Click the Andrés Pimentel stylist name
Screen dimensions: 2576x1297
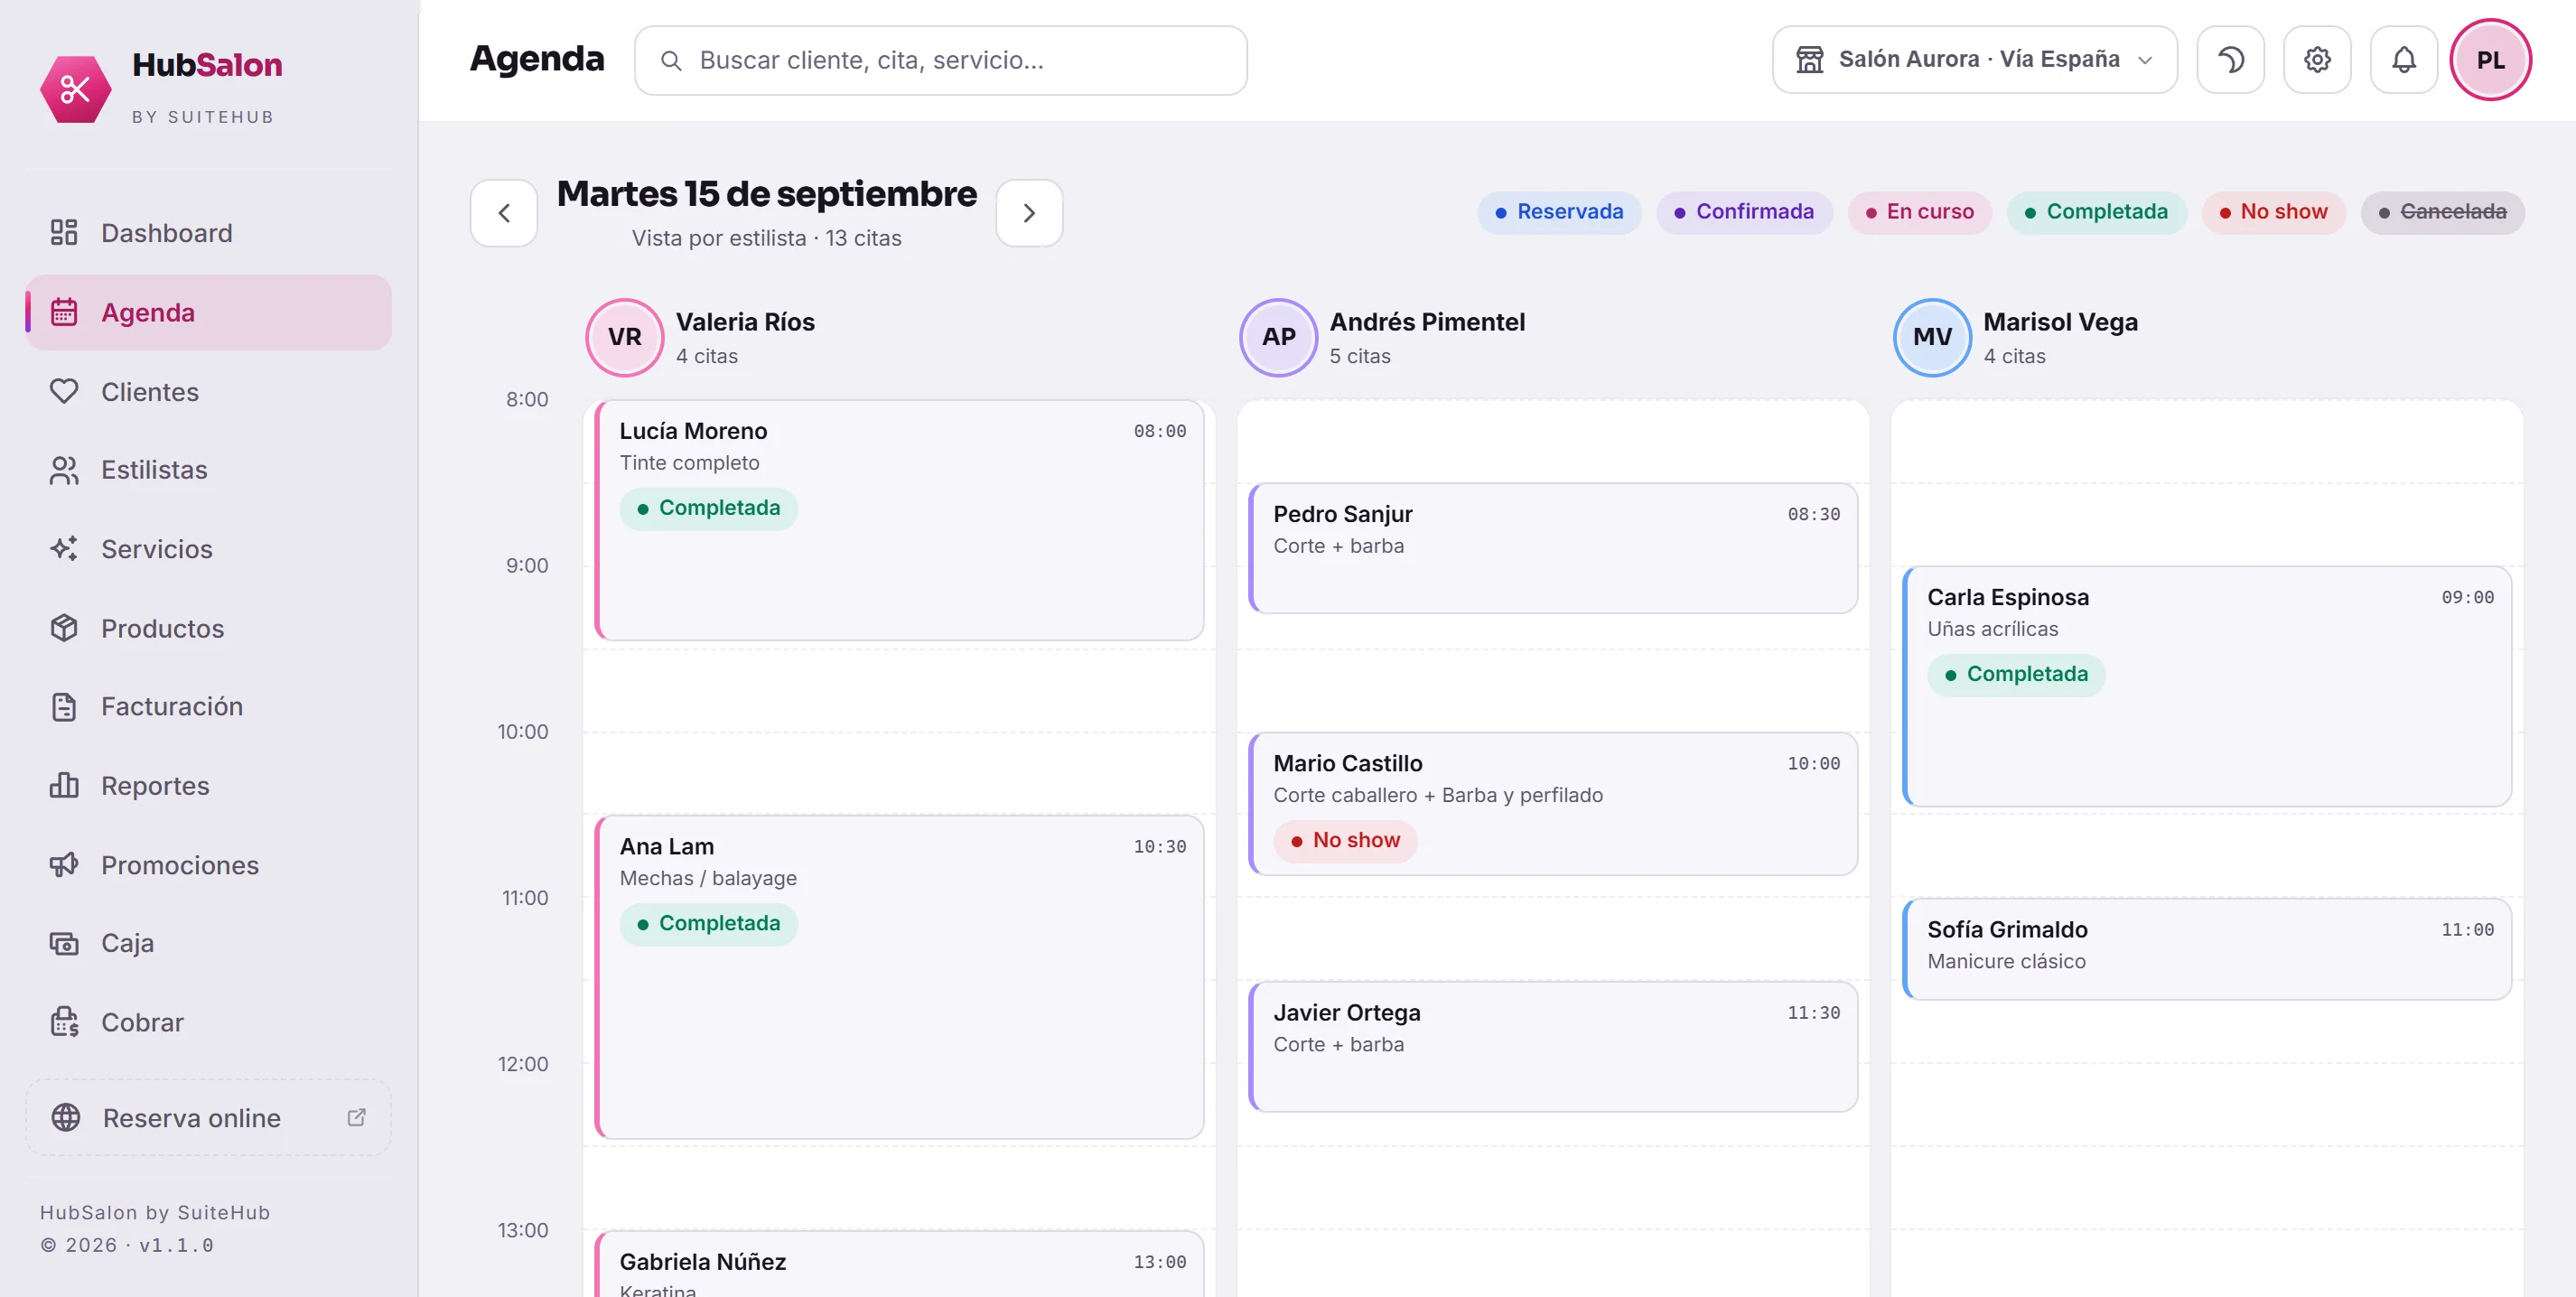[1427, 322]
